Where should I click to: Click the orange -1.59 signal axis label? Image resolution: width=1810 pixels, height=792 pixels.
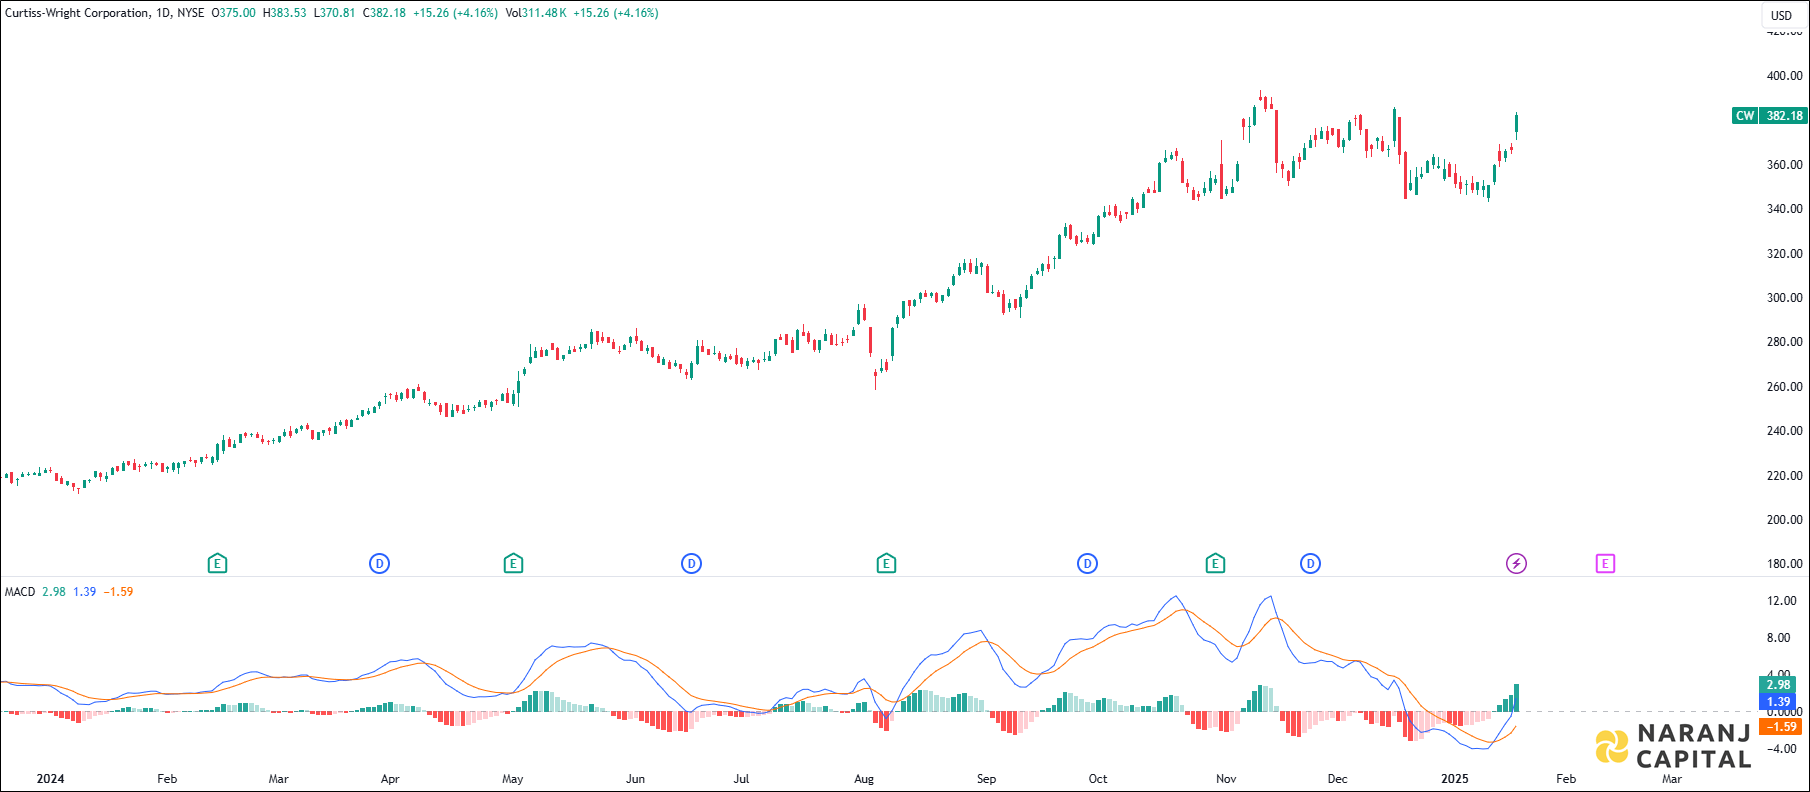(1781, 727)
